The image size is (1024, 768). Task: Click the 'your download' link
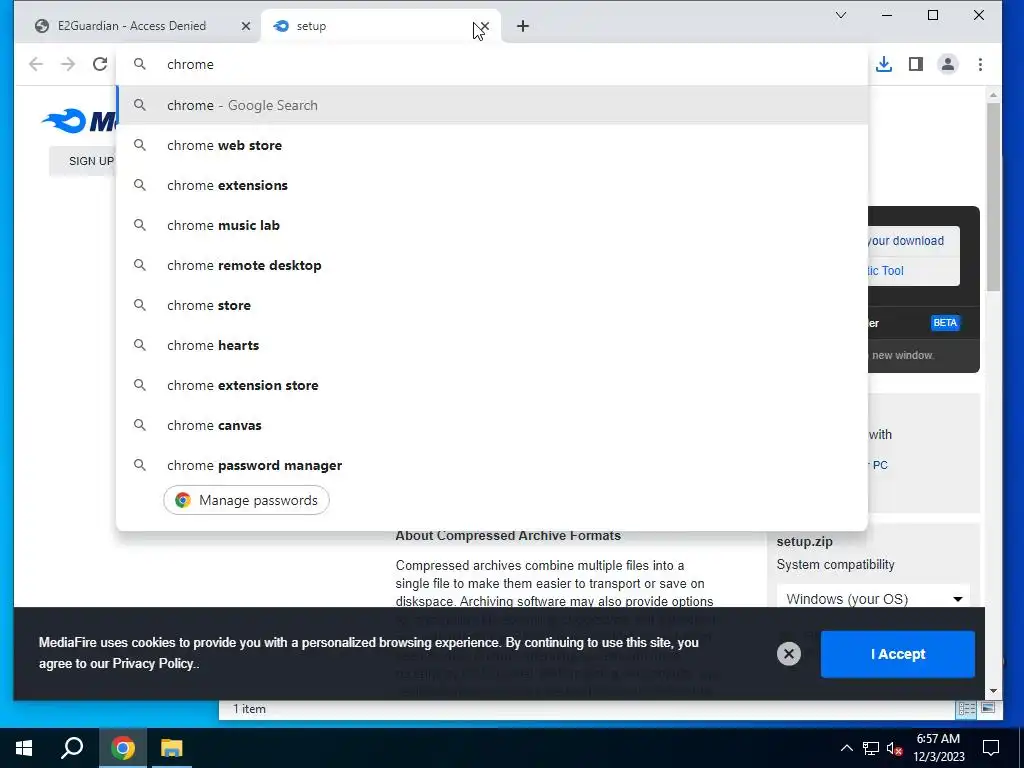point(906,240)
